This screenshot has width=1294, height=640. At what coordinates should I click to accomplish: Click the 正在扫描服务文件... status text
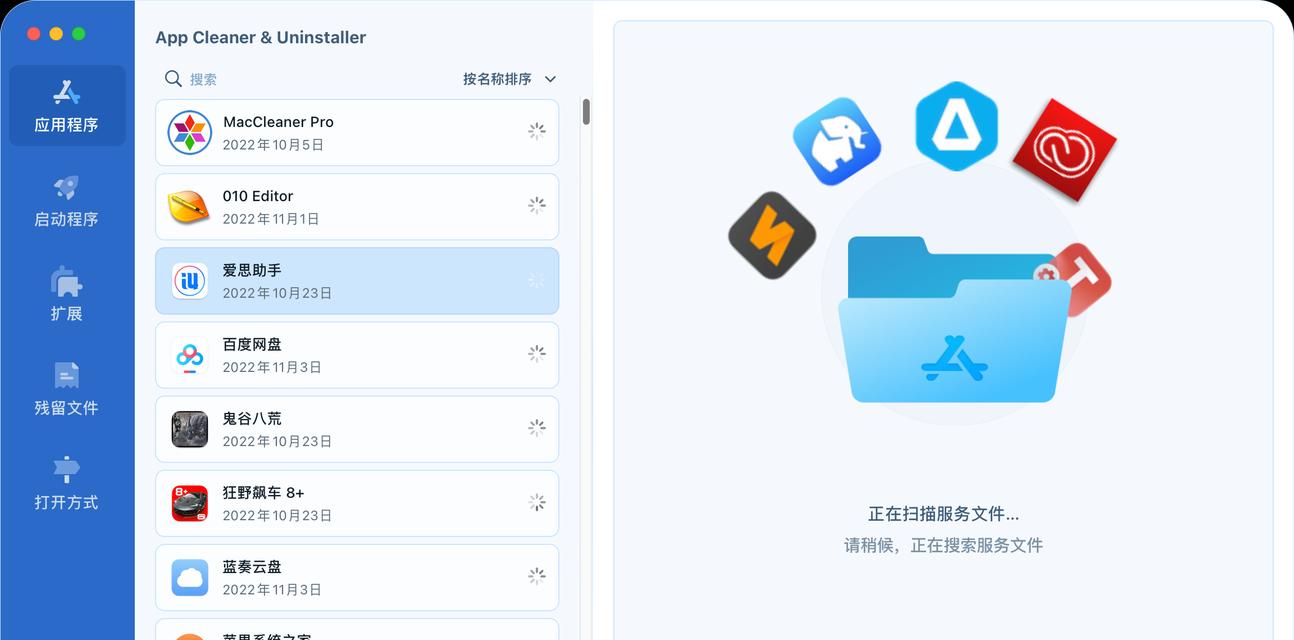pyautogui.click(x=943, y=514)
